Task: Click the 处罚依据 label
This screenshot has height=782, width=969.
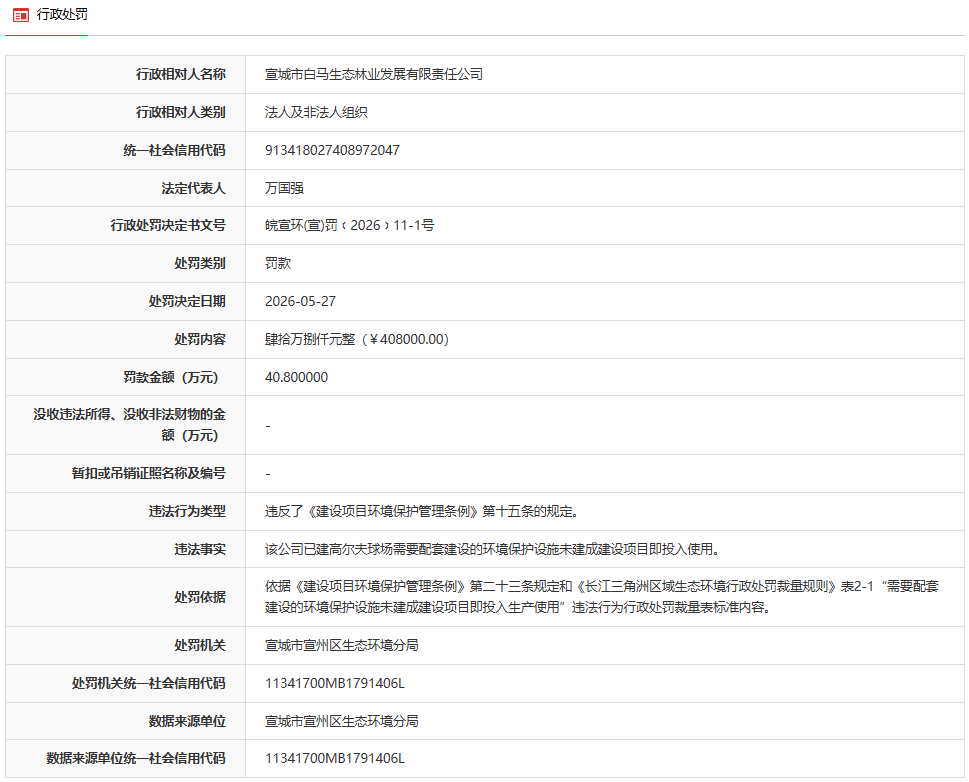Action: tap(200, 597)
